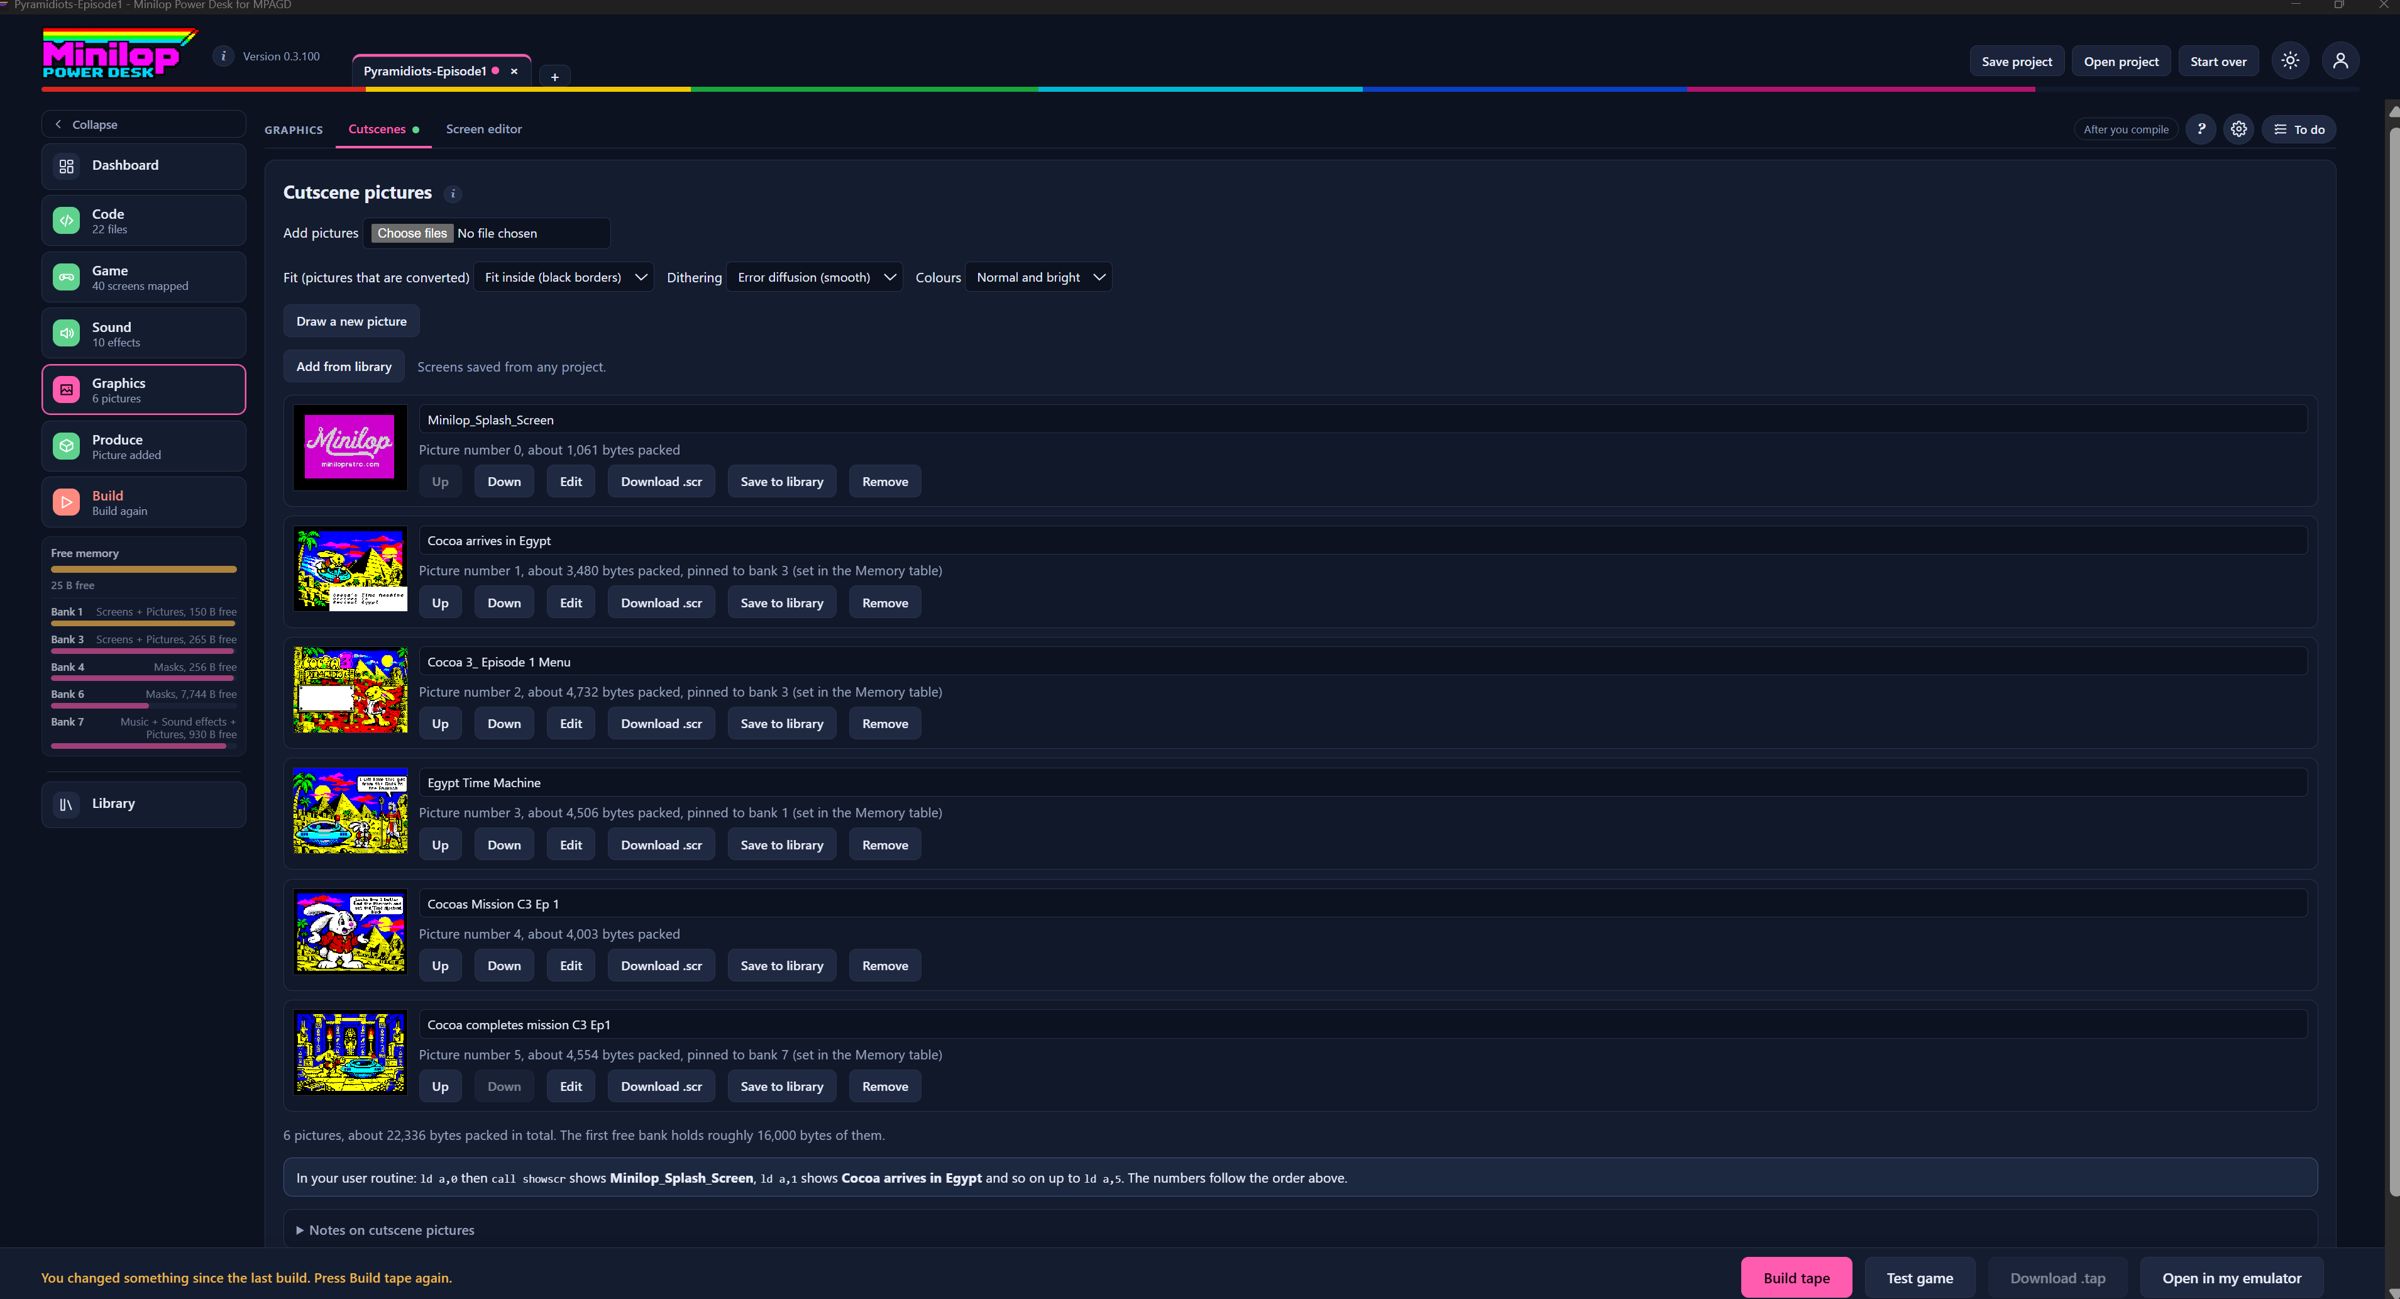2400x1299 pixels.
Task: Click Add from library button
Action: click(344, 366)
